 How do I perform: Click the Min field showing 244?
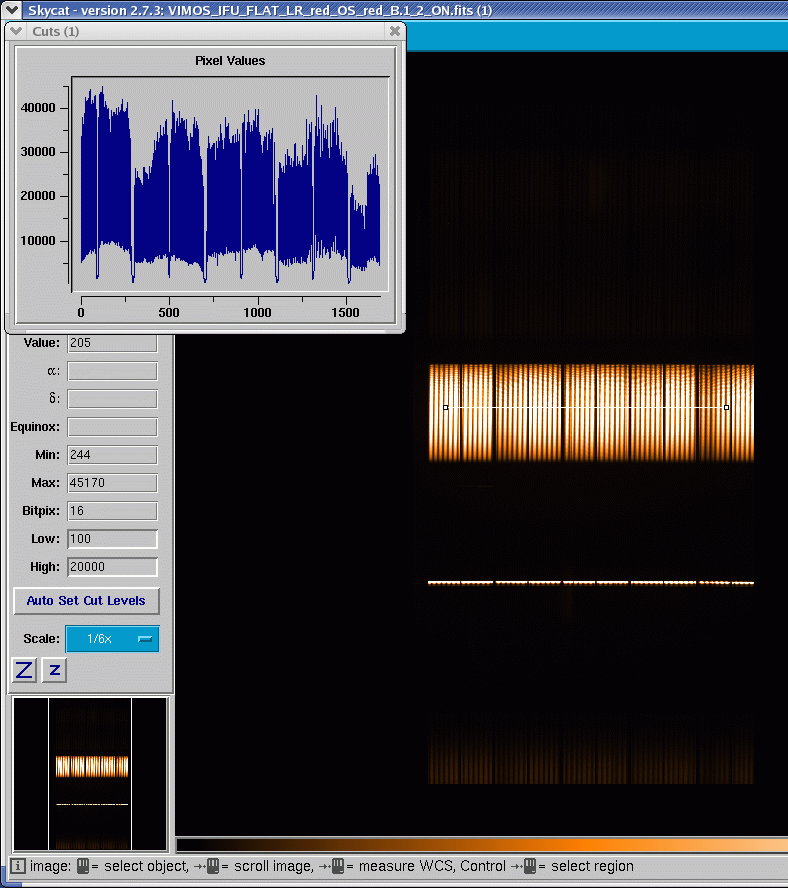[112, 455]
